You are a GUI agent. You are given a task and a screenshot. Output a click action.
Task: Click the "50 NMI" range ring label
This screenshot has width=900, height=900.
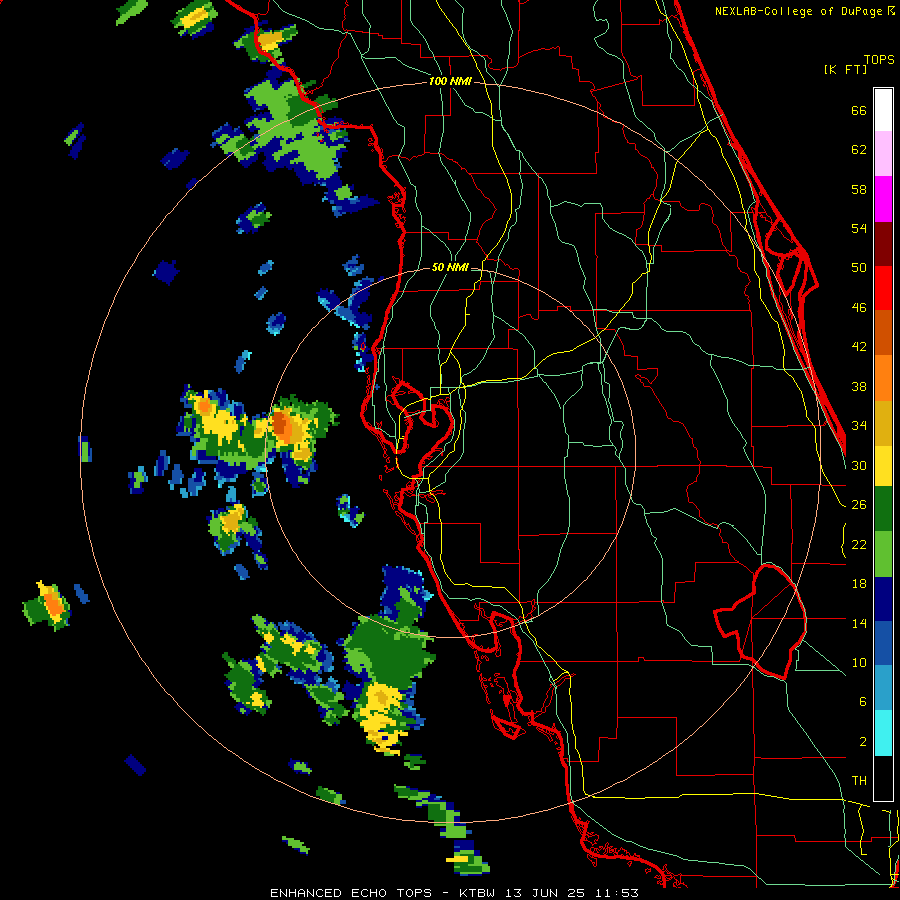(x=449, y=267)
